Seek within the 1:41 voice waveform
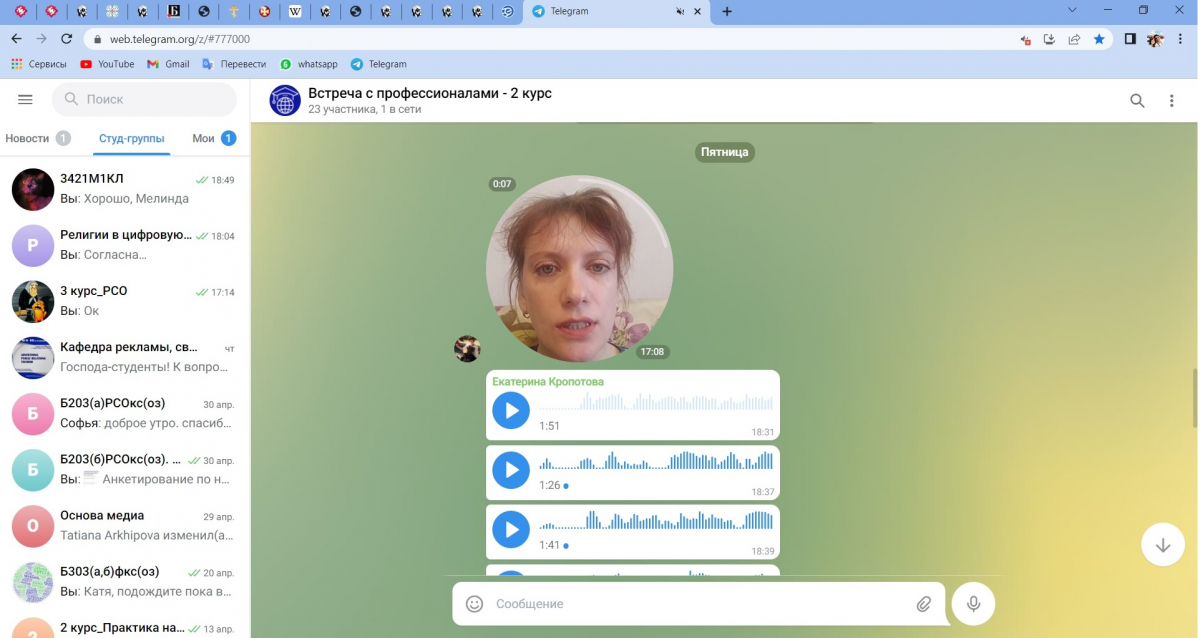Screen dimensions: 1200x638 (x=656, y=522)
